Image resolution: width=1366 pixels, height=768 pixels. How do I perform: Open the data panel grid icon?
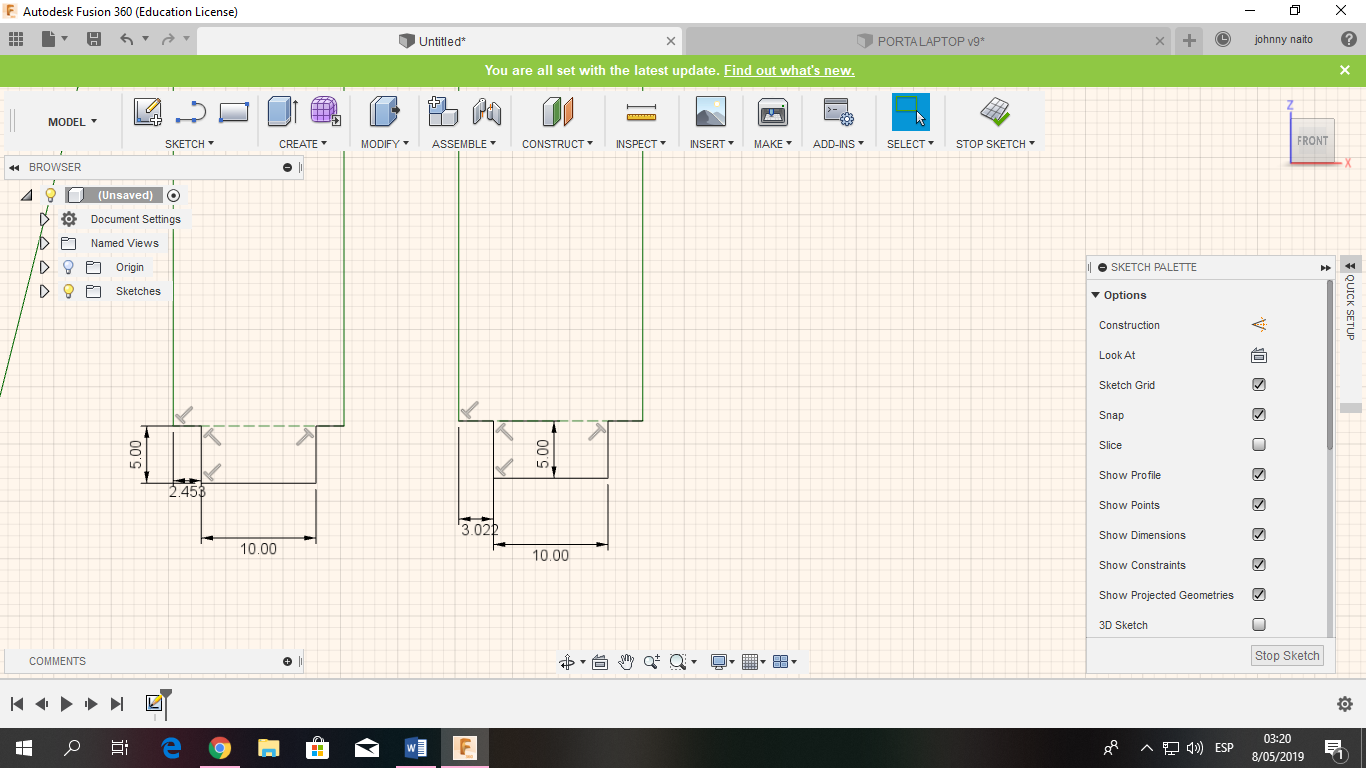coord(16,40)
